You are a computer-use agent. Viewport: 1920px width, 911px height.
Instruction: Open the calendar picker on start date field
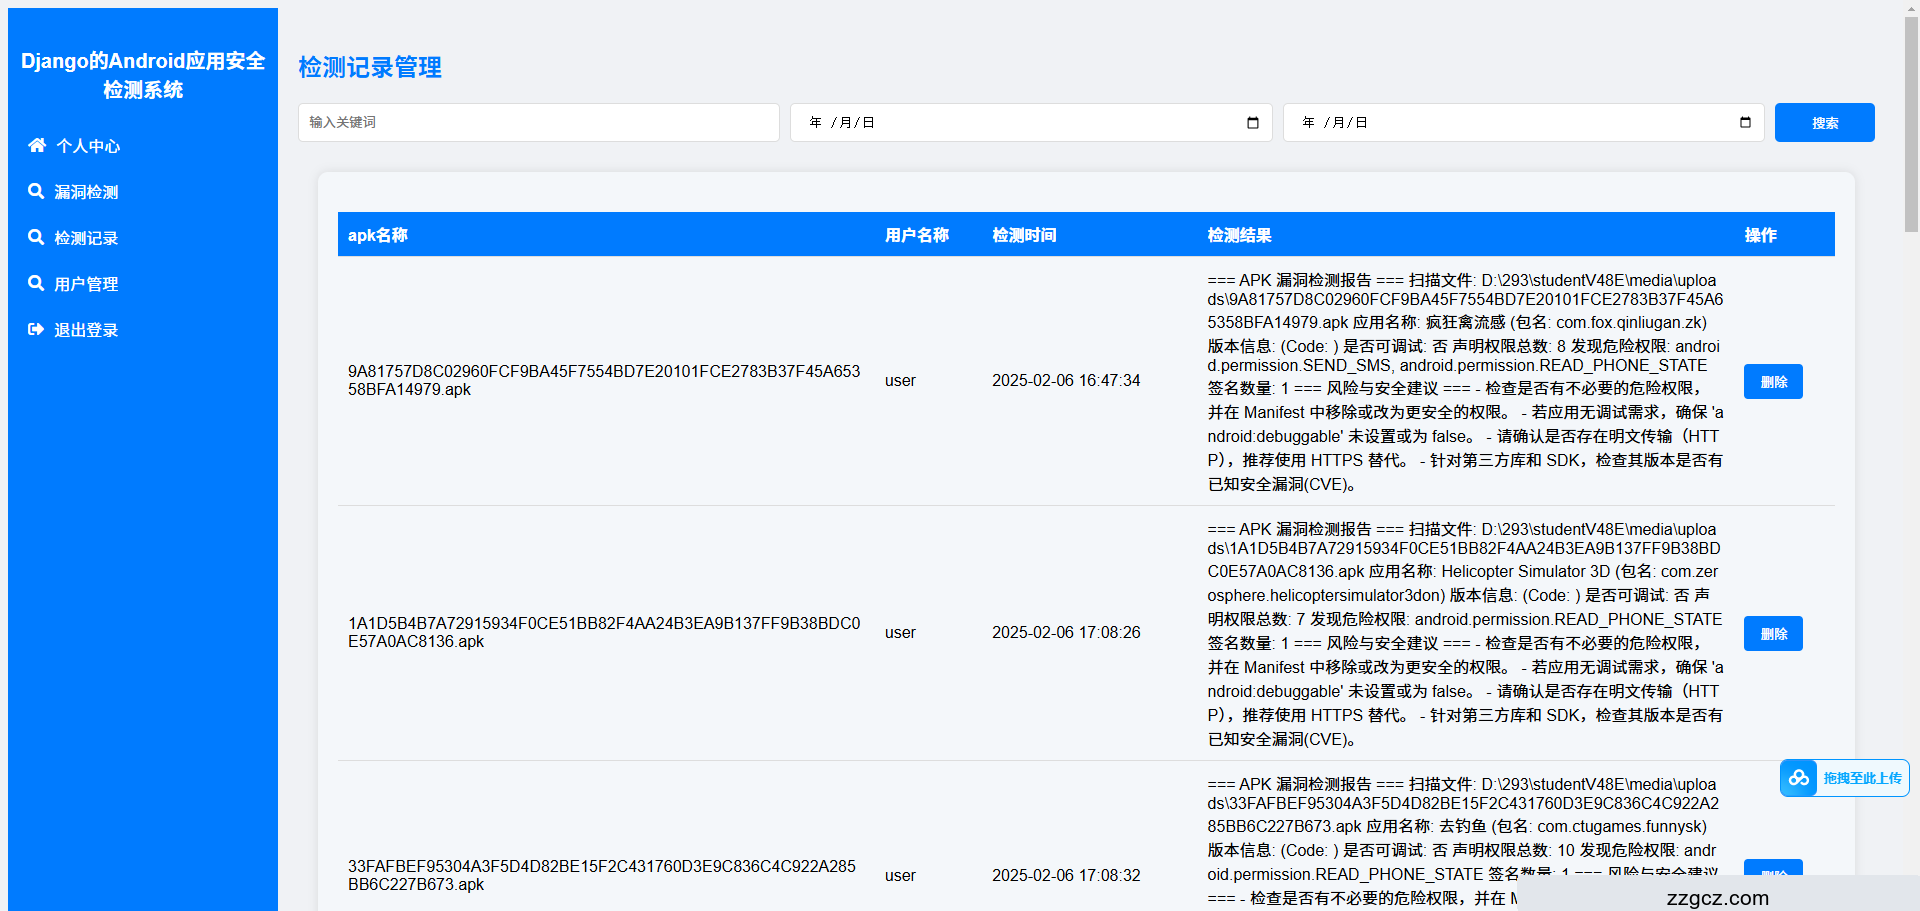pyautogui.click(x=1252, y=123)
